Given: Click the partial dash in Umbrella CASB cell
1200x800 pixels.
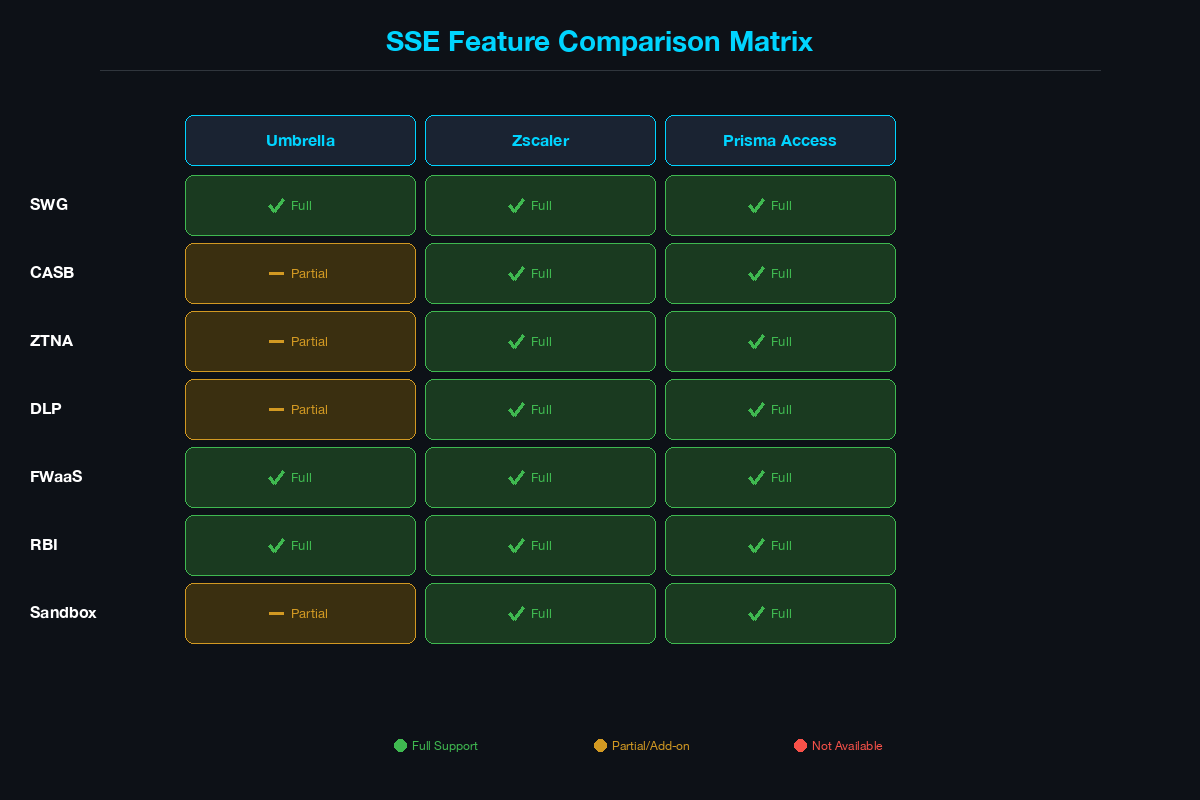Looking at the screenshot, I should tap(277, 273).
